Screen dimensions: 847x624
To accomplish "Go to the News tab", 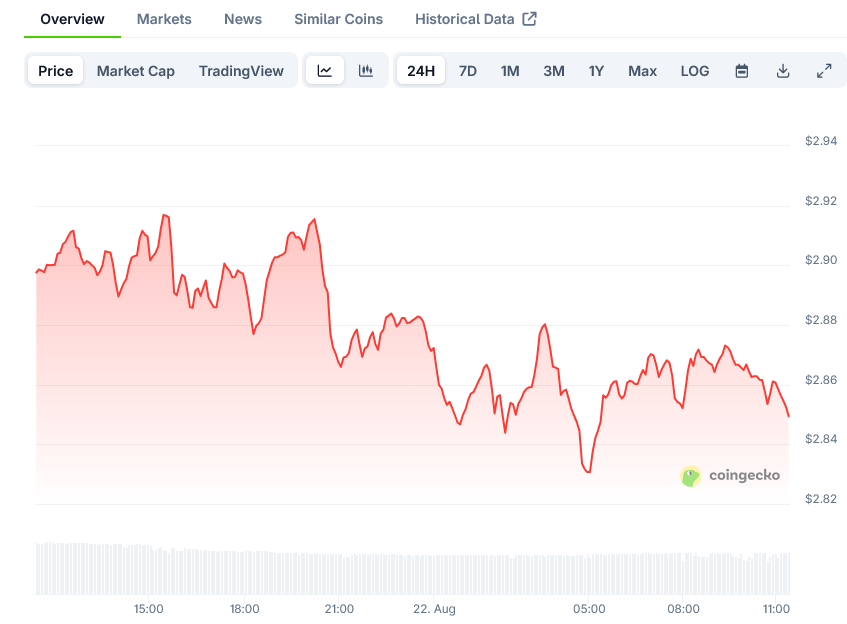I will point(243,19).
